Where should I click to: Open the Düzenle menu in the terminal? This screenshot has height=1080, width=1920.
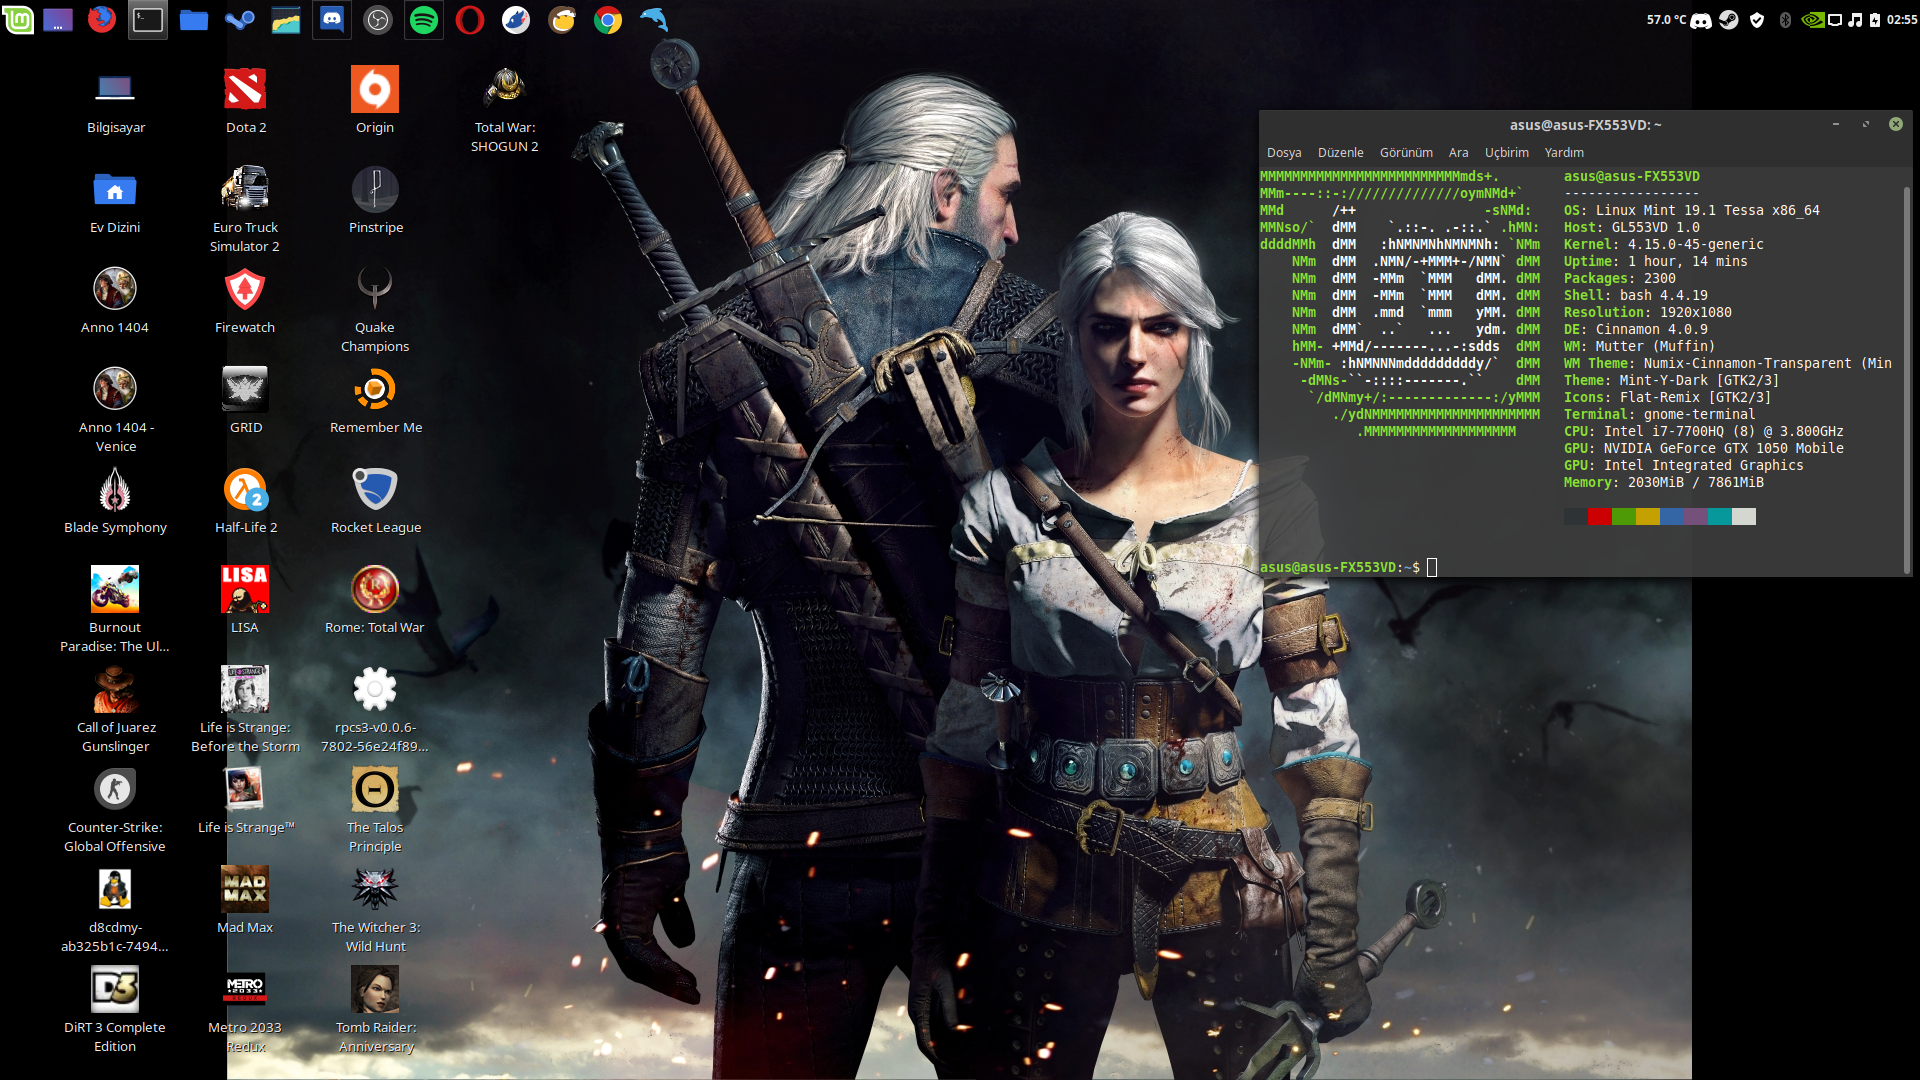tap(1340, 153)
